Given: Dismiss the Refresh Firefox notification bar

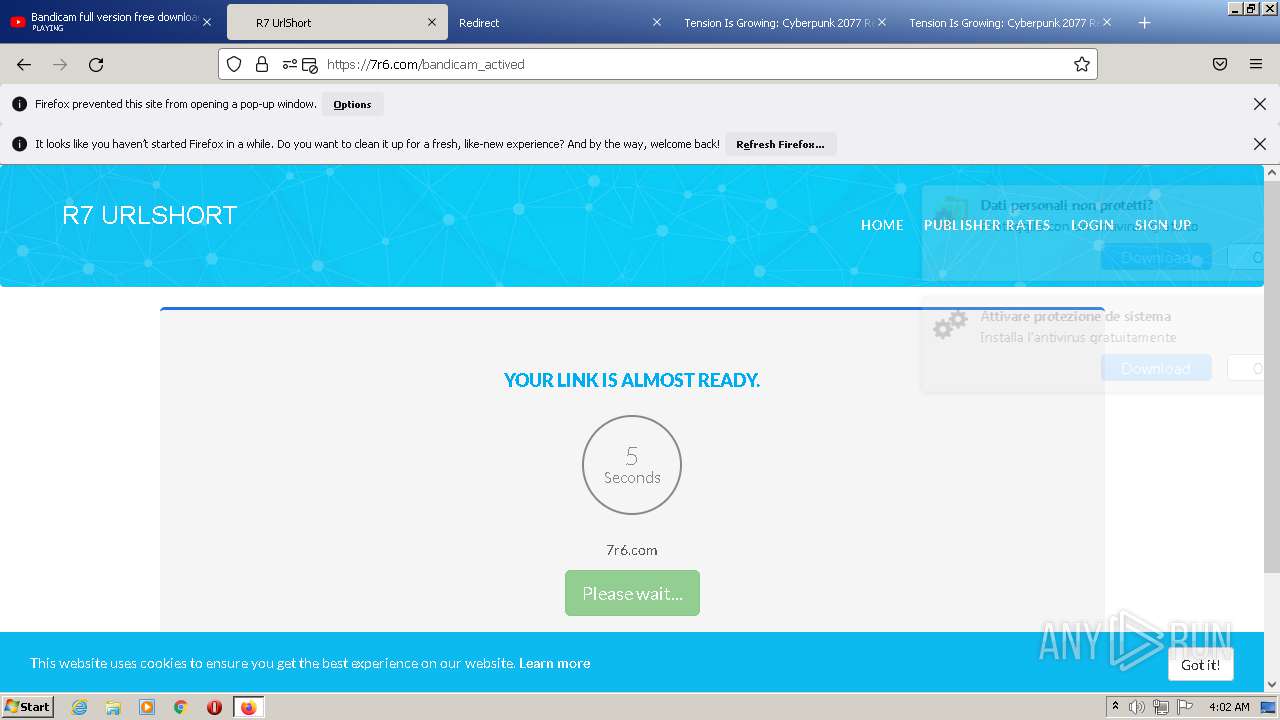Looking at the screenshot, I should pos(1260,144).
